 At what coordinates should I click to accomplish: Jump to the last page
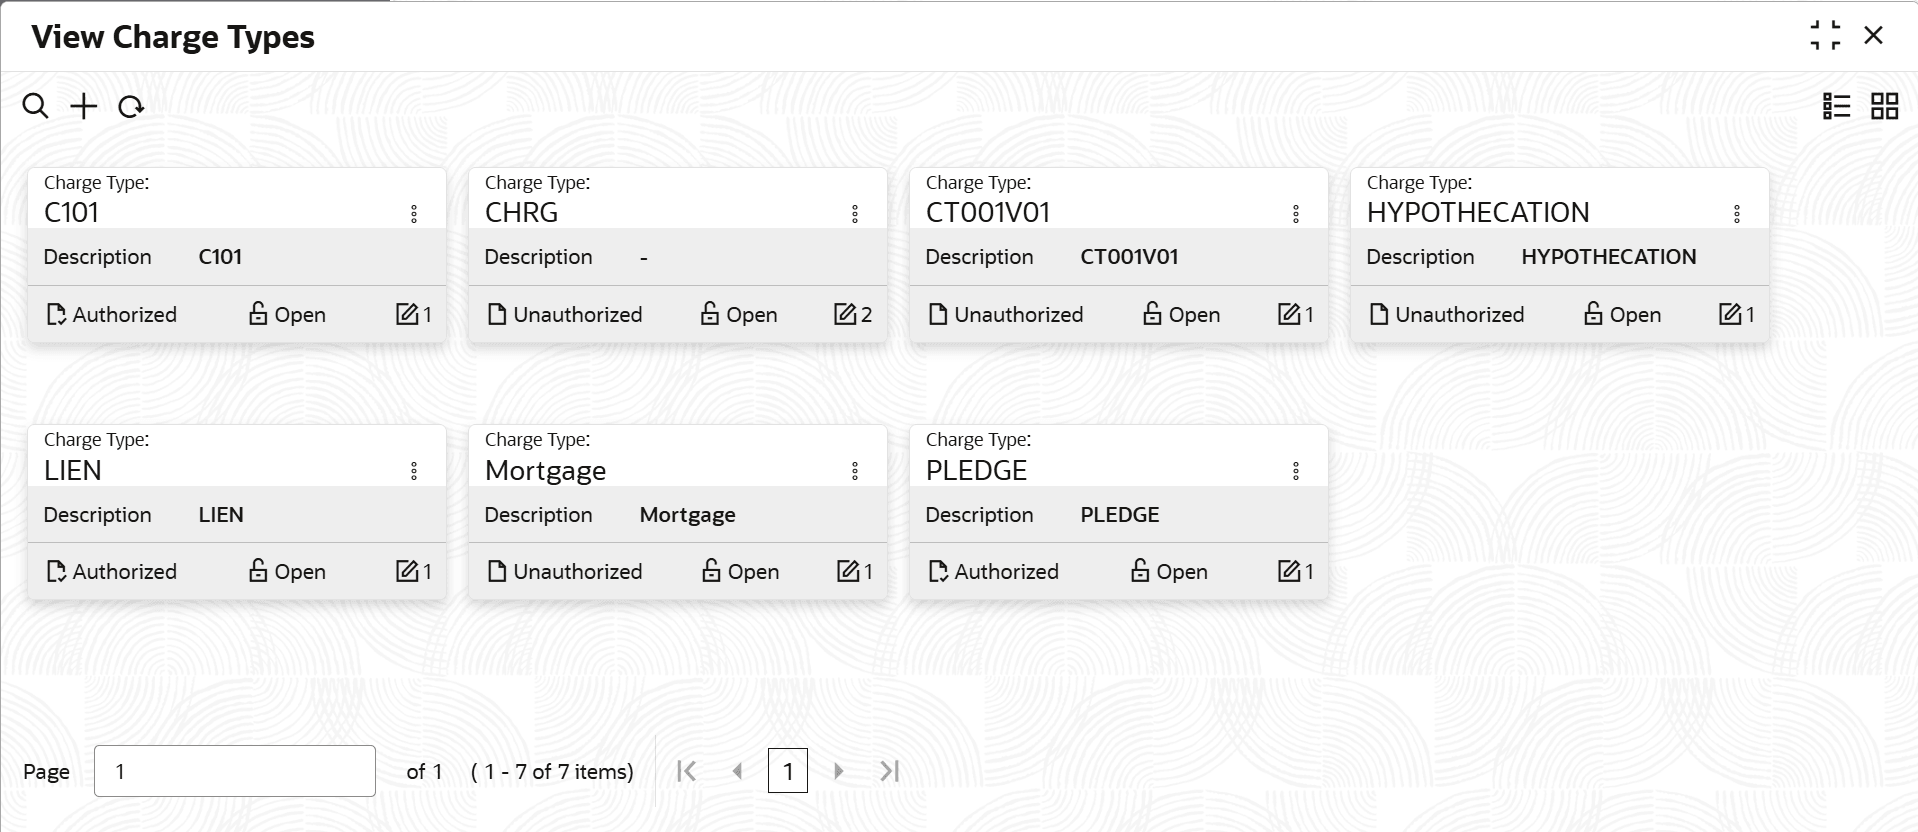point(890,771)
